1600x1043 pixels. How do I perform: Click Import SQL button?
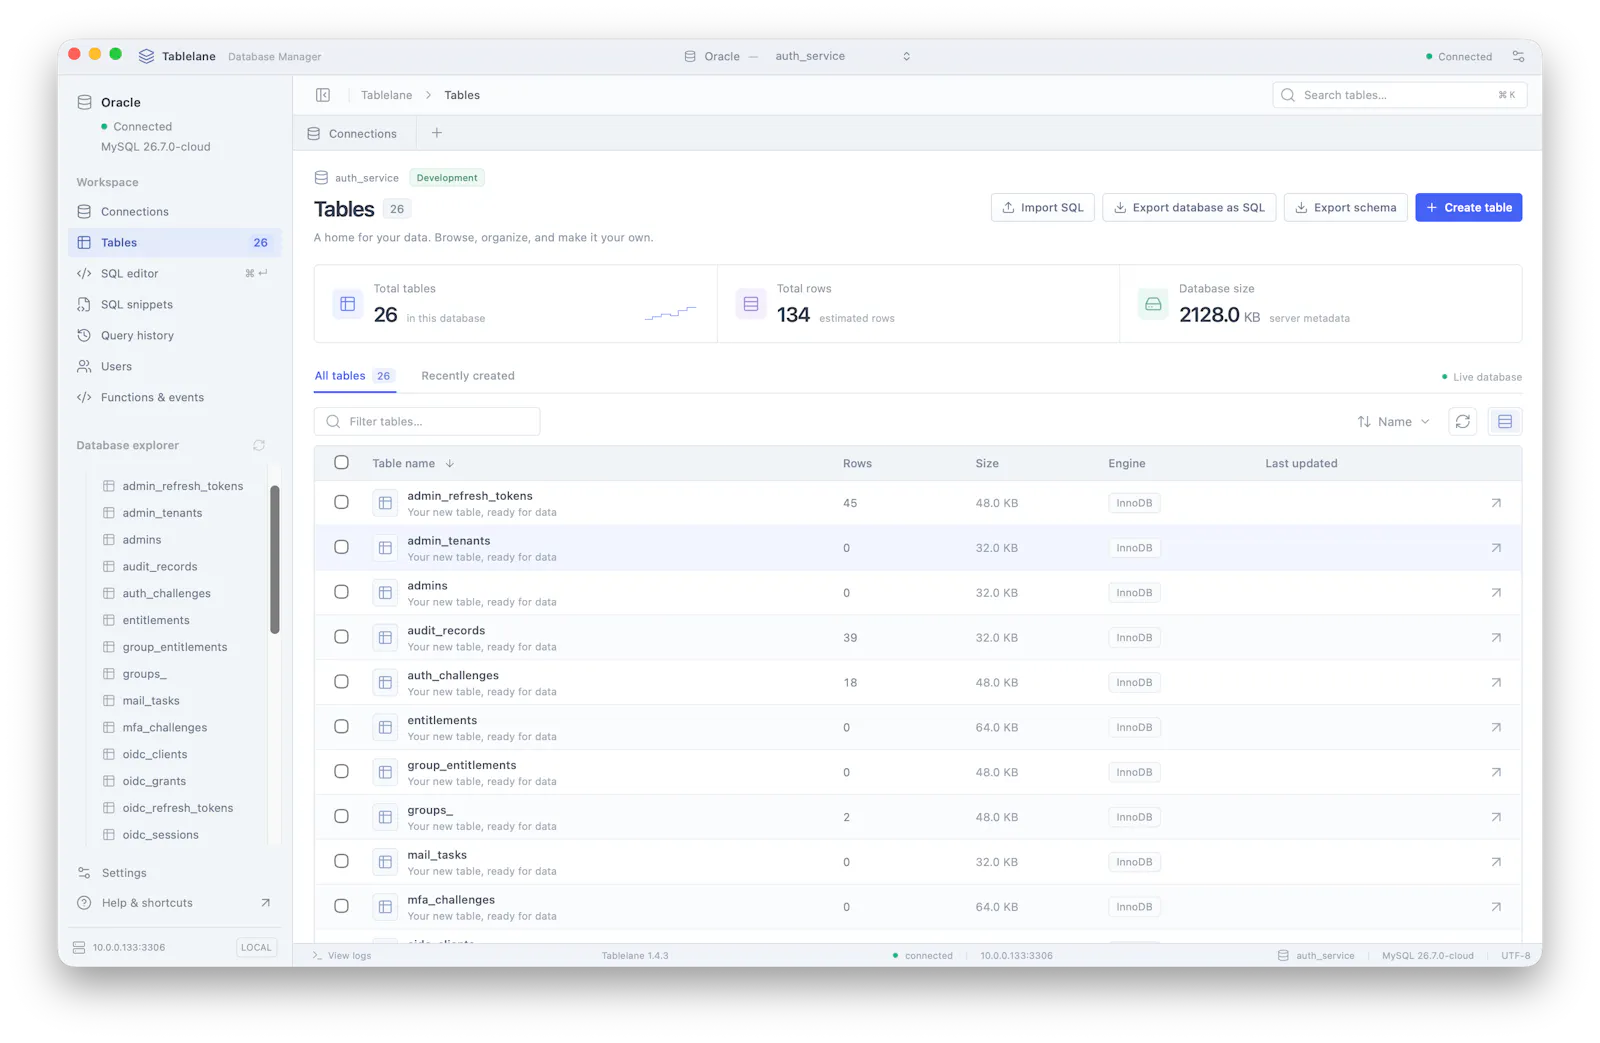point(1042,208)
